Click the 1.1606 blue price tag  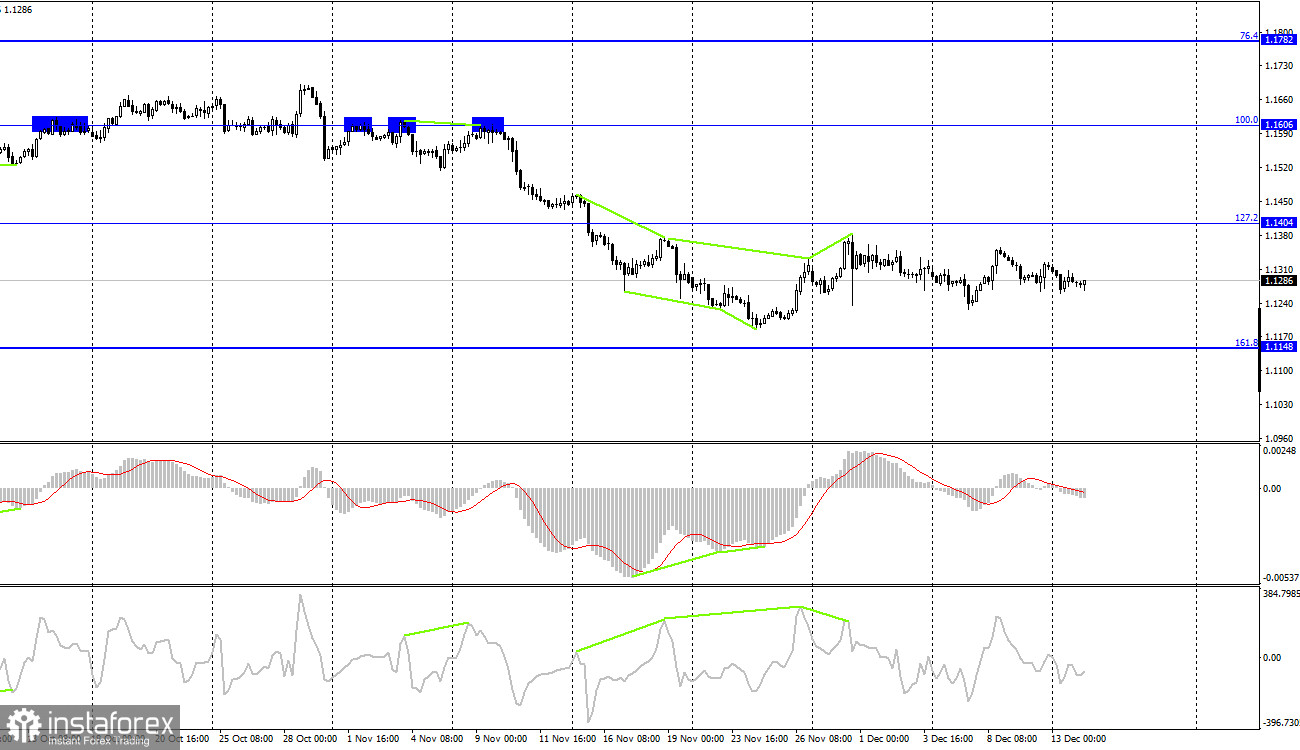pyautogui.click(x=1280, y=125)
